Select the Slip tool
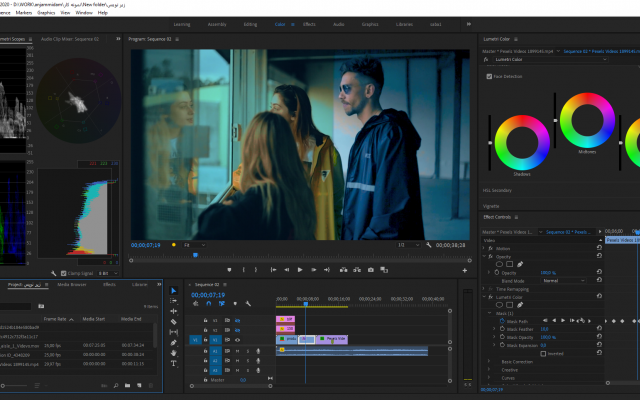640x400 pixels. point(173,332)
